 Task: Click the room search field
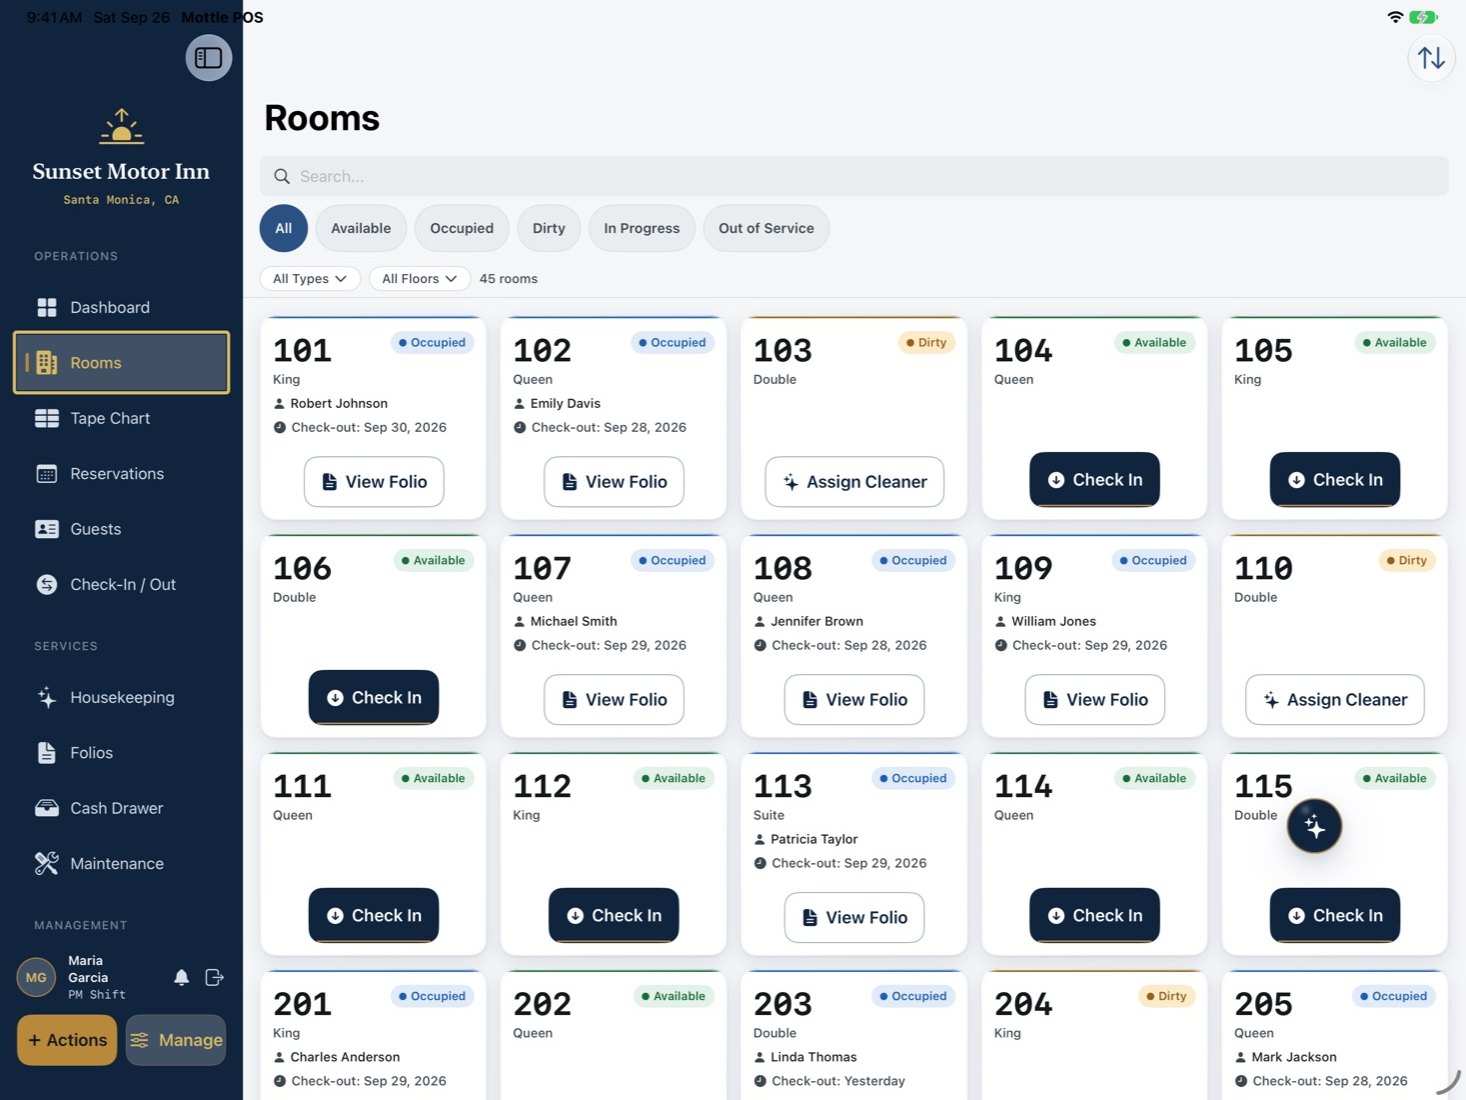[x=854, y=176]
